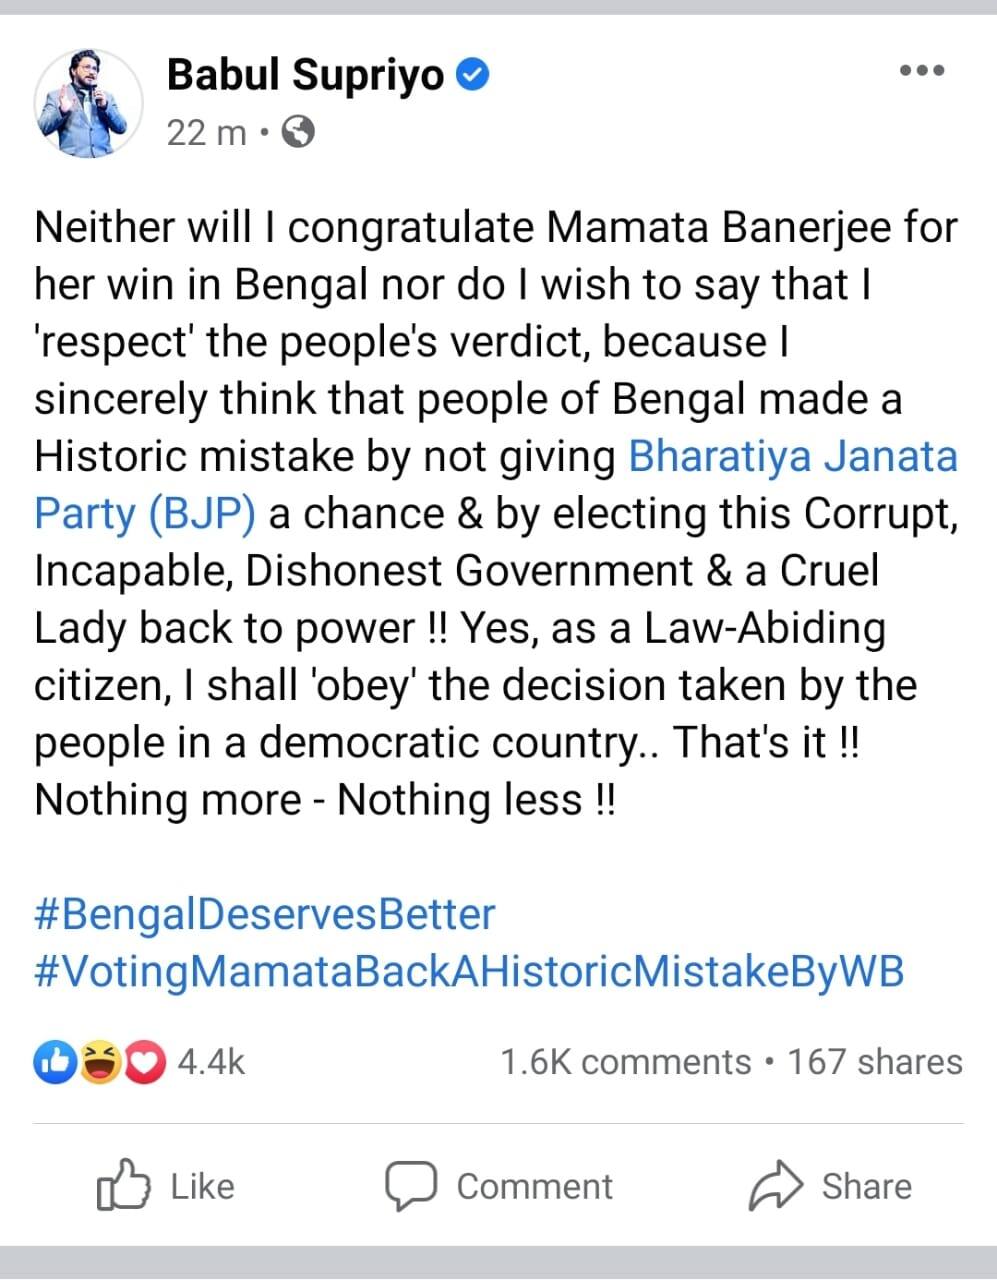Tap the Comment speech bubble button

point(499,1186)
